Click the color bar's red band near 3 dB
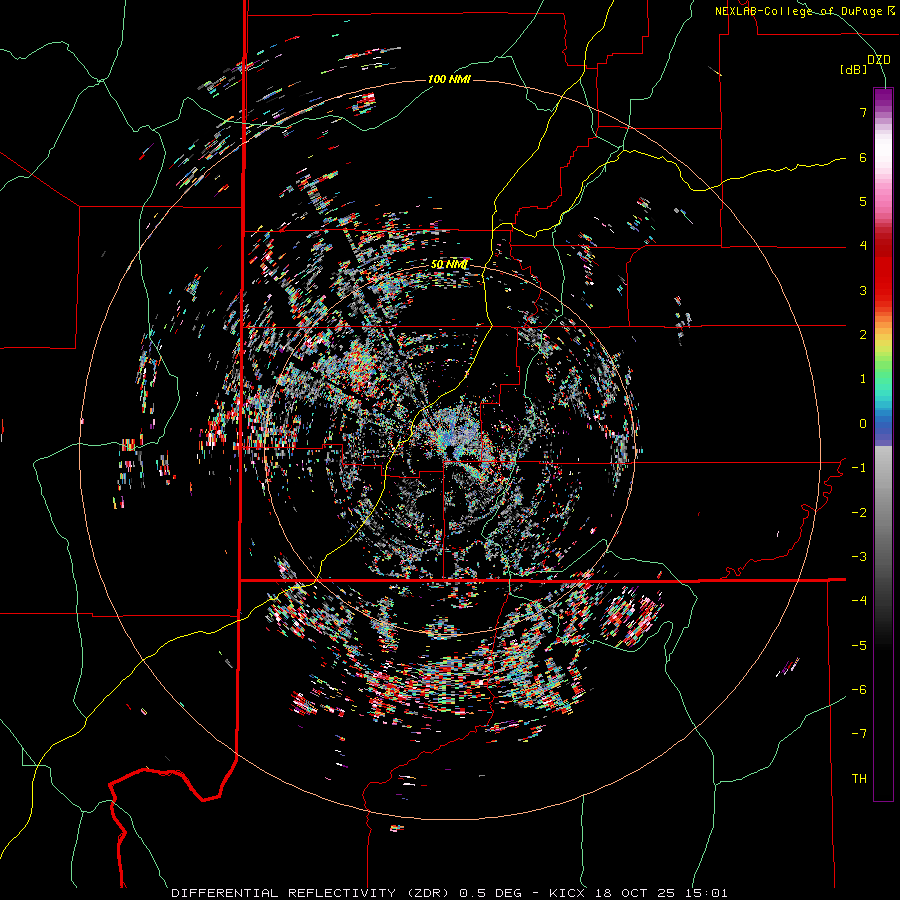 point(883,287)
